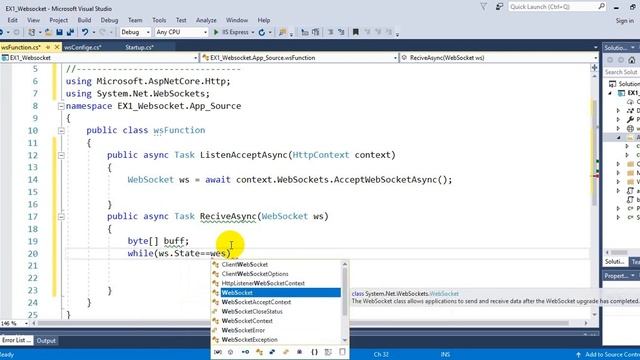Click the publish arrow icon in status bar
640x360 pixels.
click(x=578, y=355)
